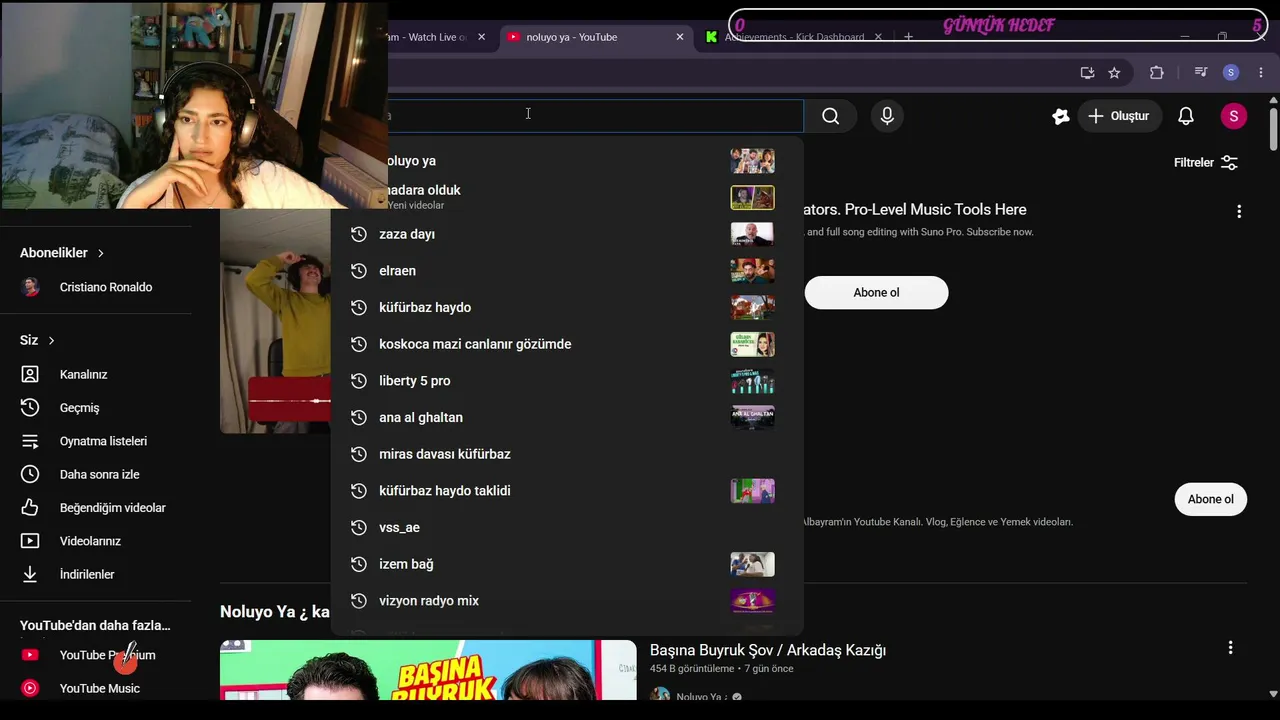This screenshot has height=720, width=1280.
Task: Select the suggestion 'küfürbaz haydo'
Action: click(x=567, y=307)
